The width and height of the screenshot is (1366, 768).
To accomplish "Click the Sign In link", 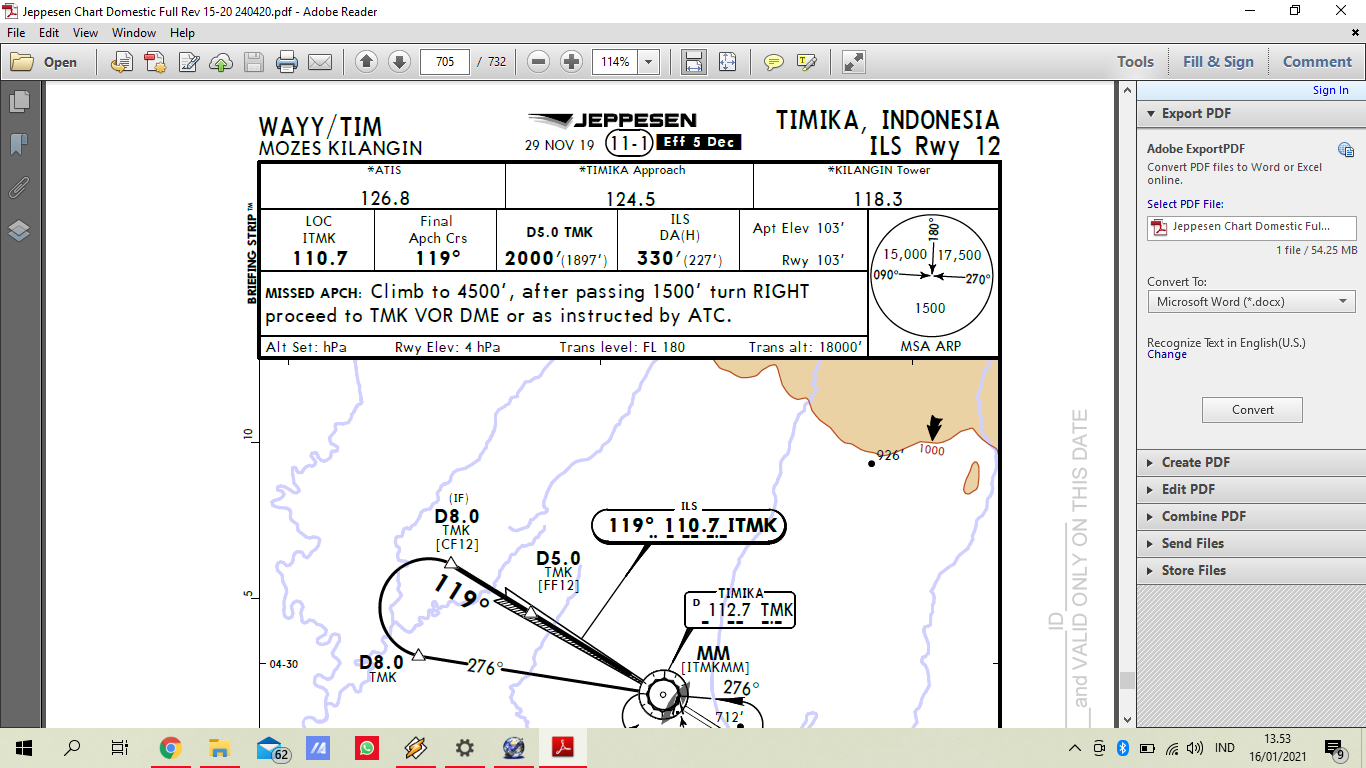I will [x=1330, y=89].
